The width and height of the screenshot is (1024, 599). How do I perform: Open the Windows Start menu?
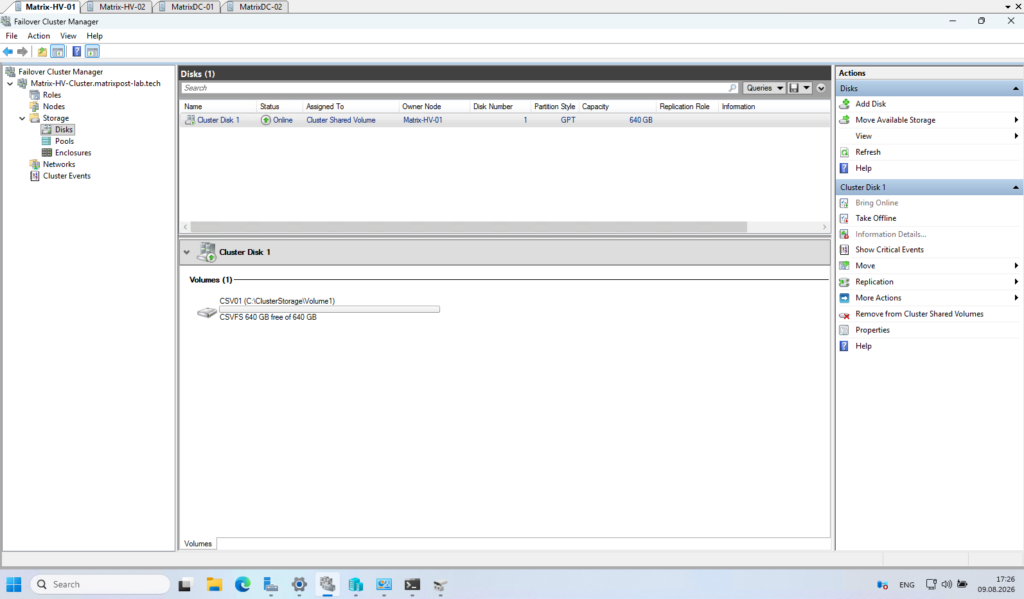point(14,585)
